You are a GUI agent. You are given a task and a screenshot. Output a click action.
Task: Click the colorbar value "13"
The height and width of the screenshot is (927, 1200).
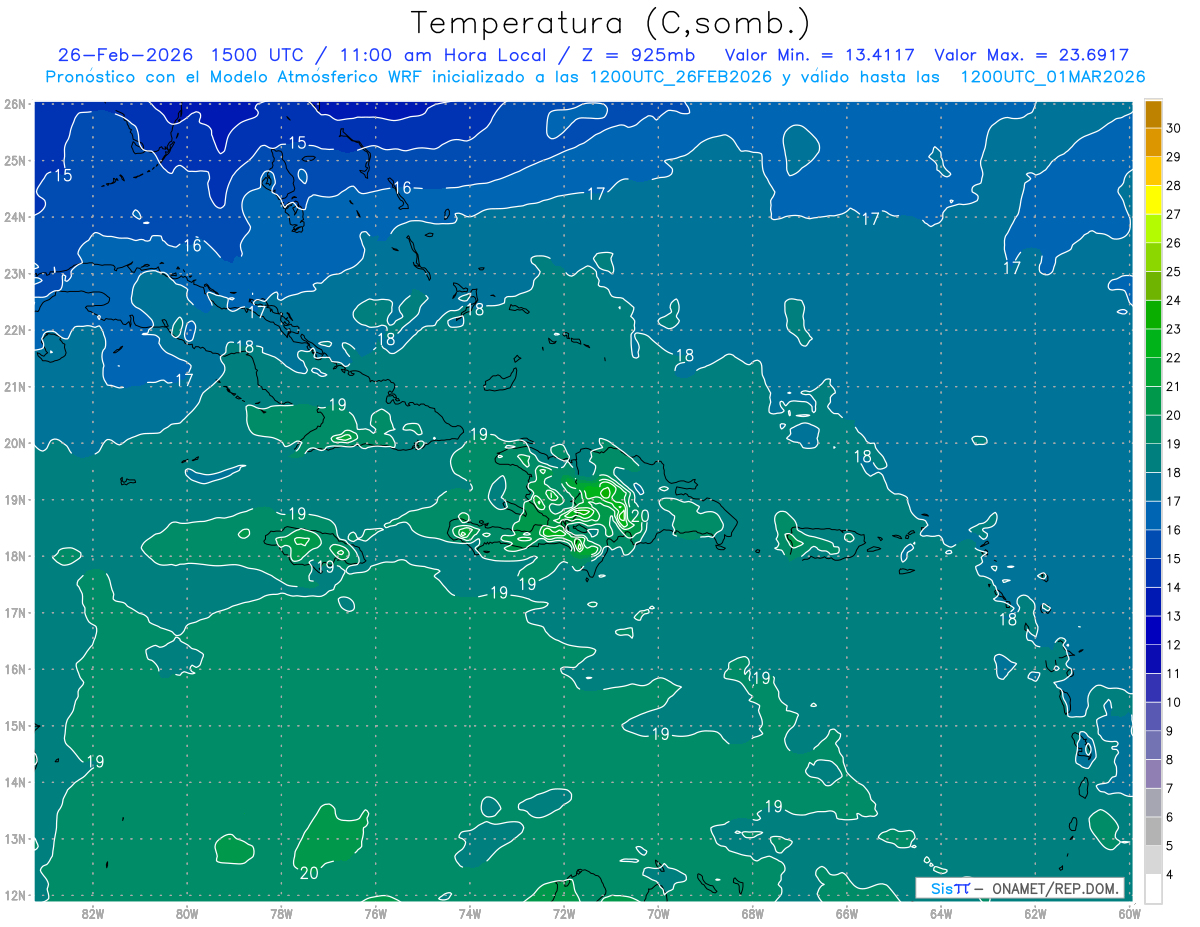[1175, 616]
